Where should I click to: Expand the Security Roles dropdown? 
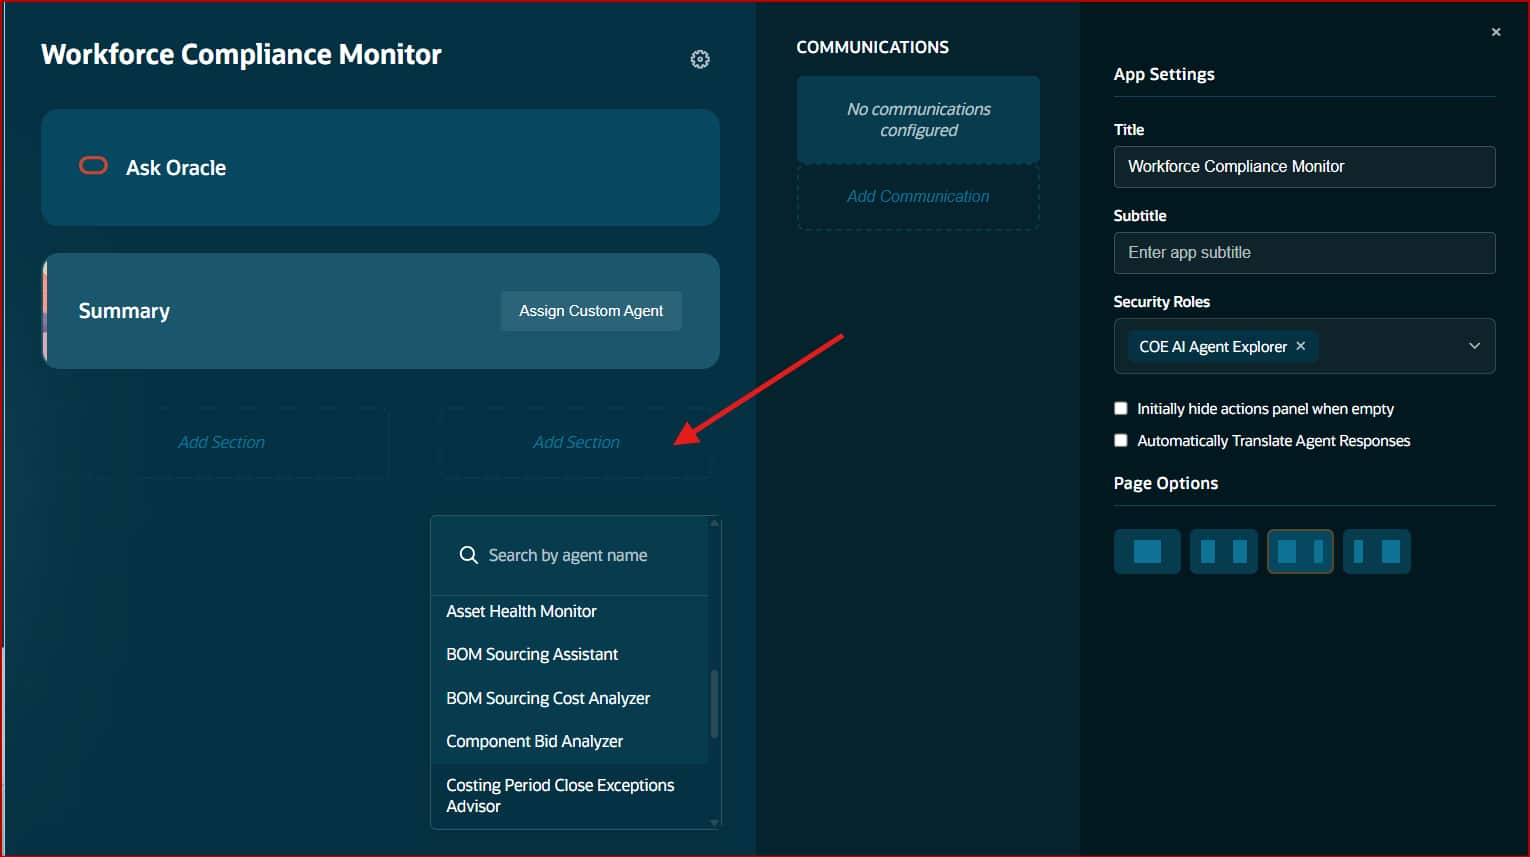pos(1474,346)
